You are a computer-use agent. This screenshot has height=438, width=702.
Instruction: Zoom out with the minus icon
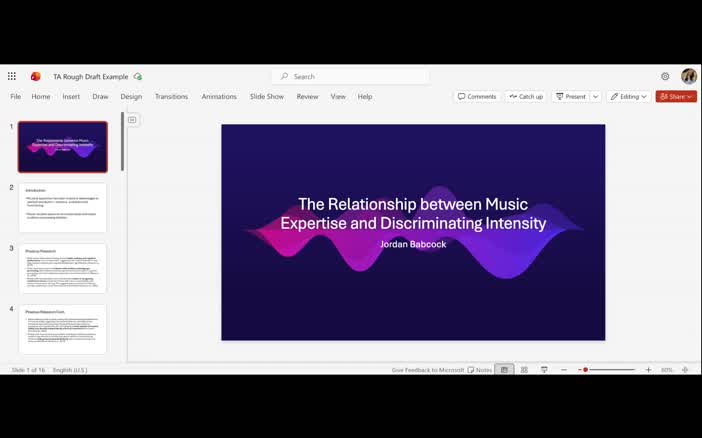(x=564, y=369)
